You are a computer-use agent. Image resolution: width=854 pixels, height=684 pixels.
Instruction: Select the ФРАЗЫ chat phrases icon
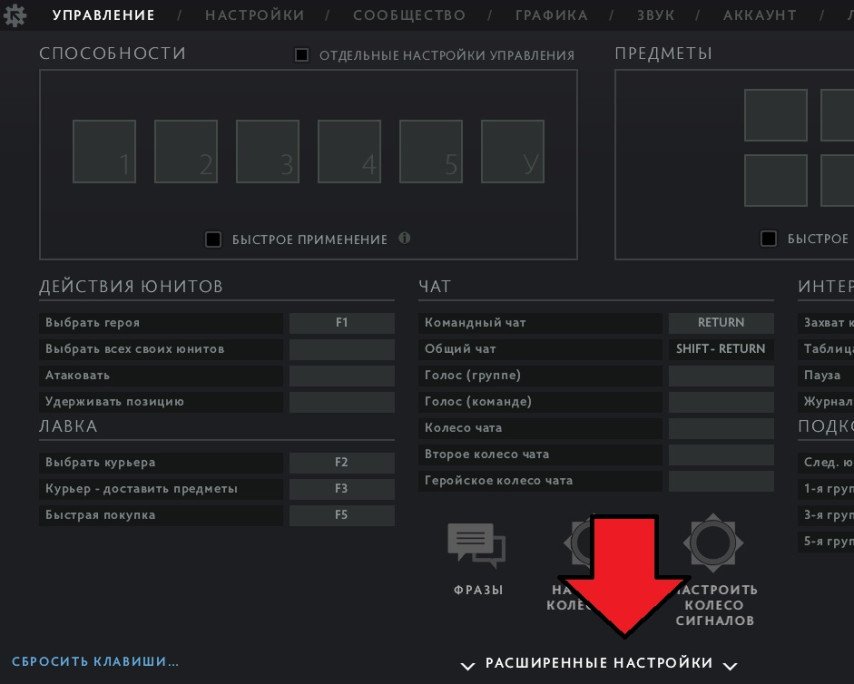(x=477, y=543)
